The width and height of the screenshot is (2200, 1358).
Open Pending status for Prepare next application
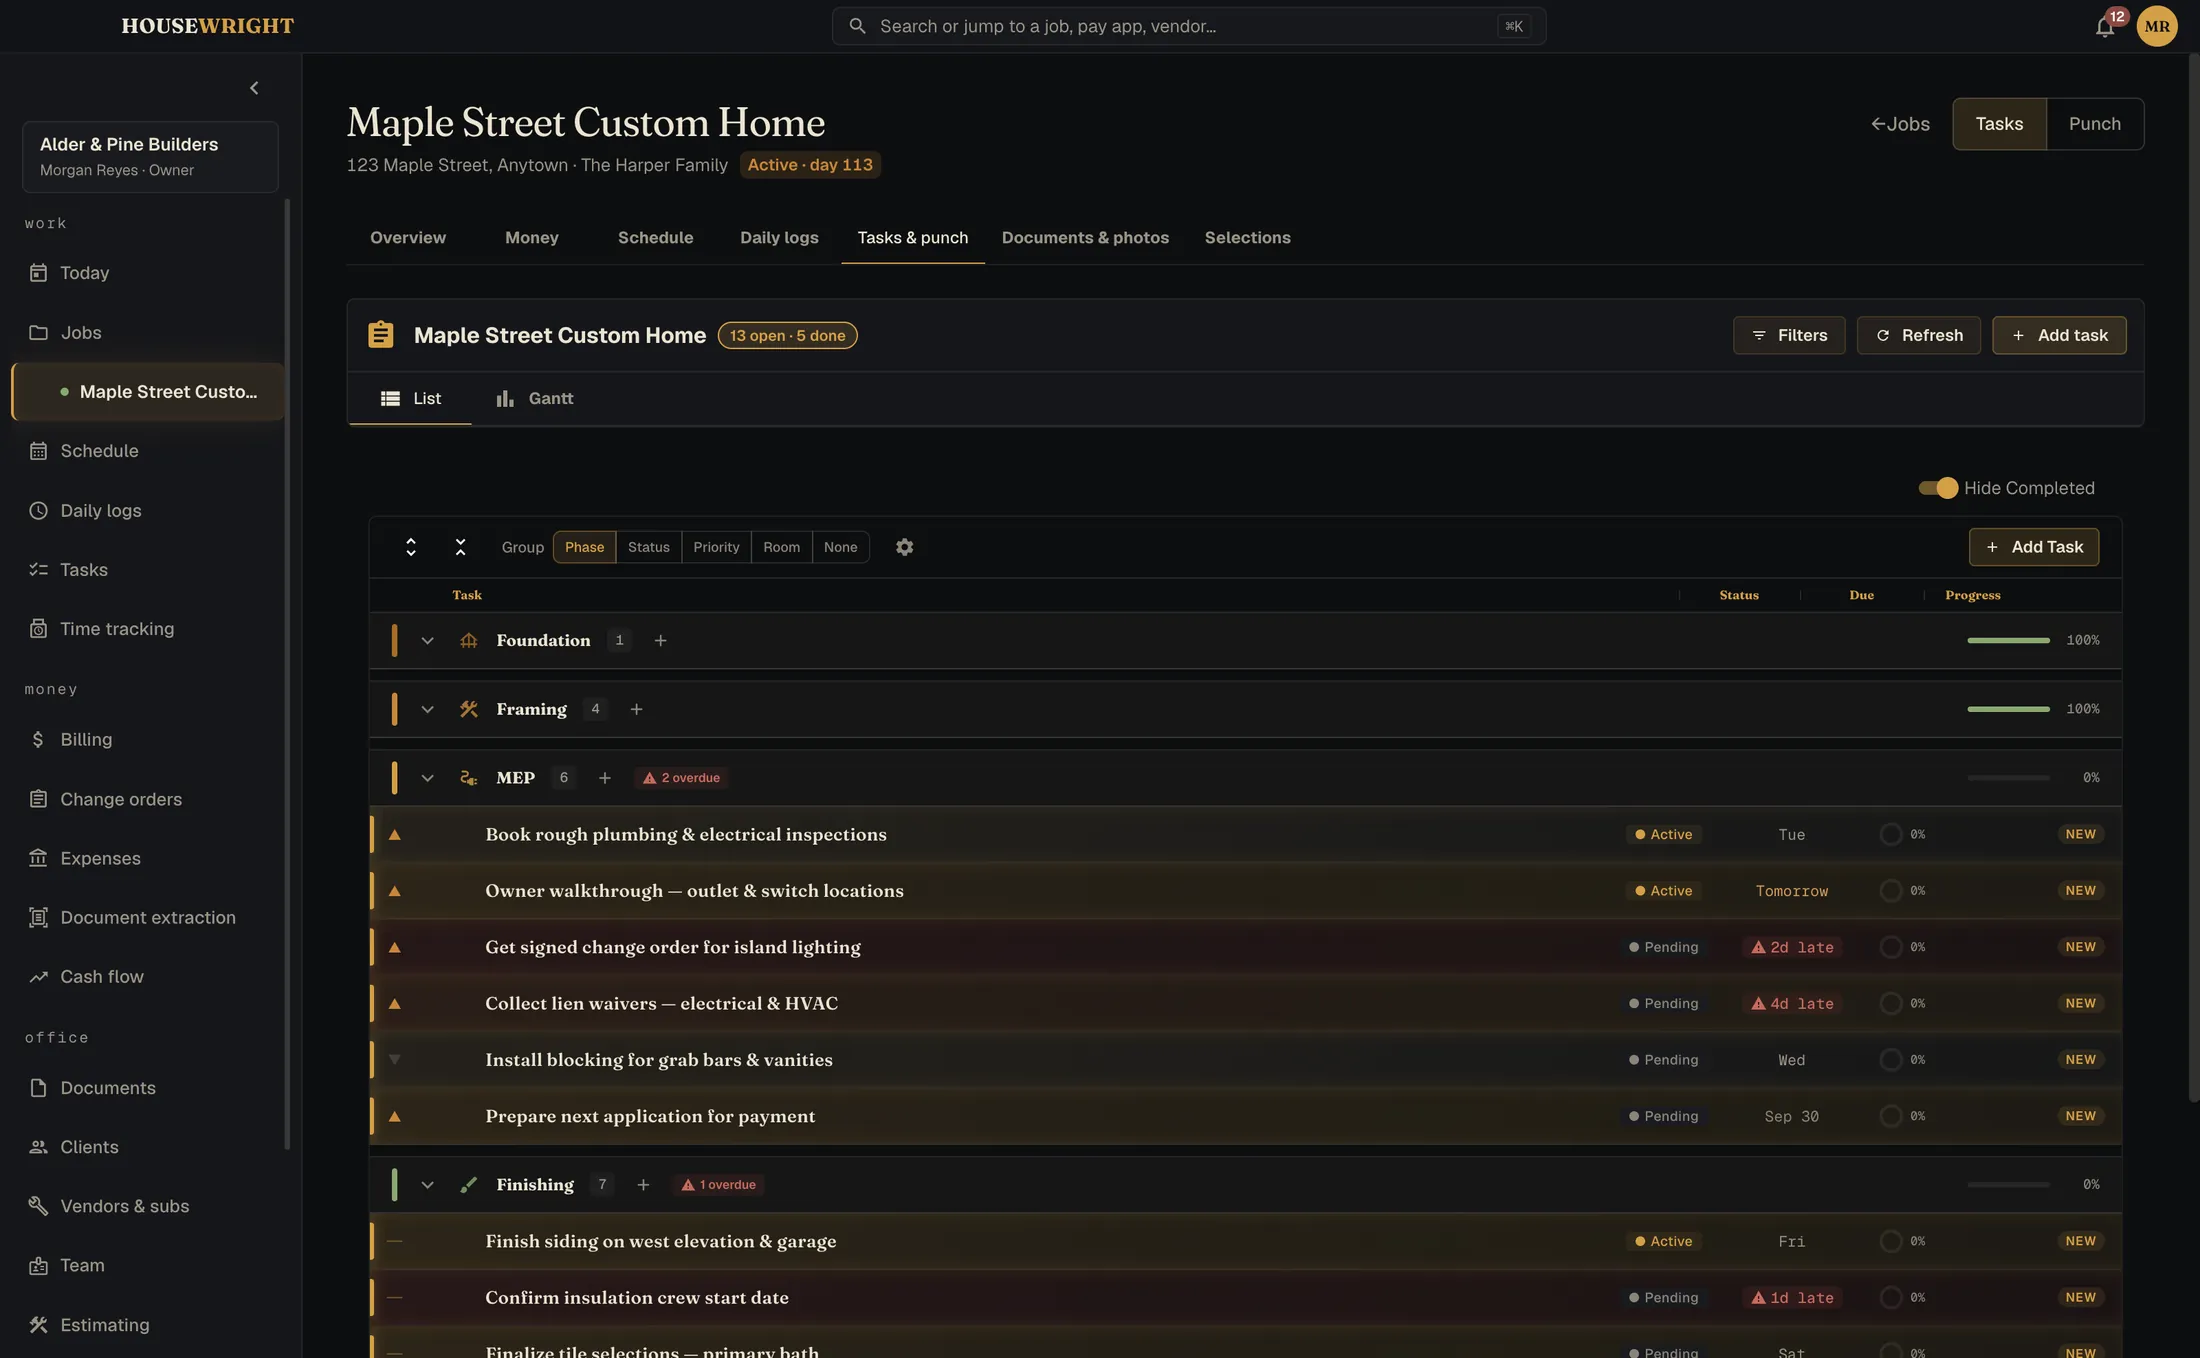tap(1663, 1116)
